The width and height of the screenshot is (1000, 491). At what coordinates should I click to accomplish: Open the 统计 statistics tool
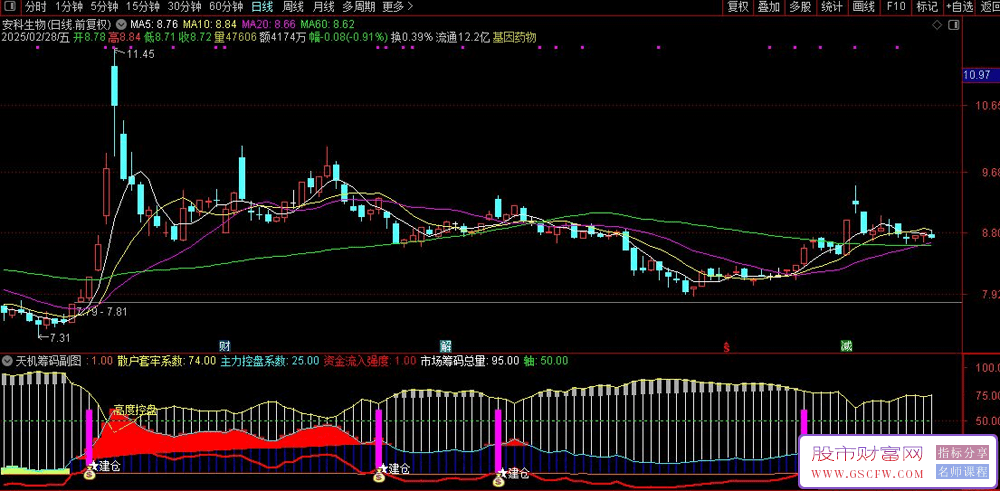click(831, 7)
